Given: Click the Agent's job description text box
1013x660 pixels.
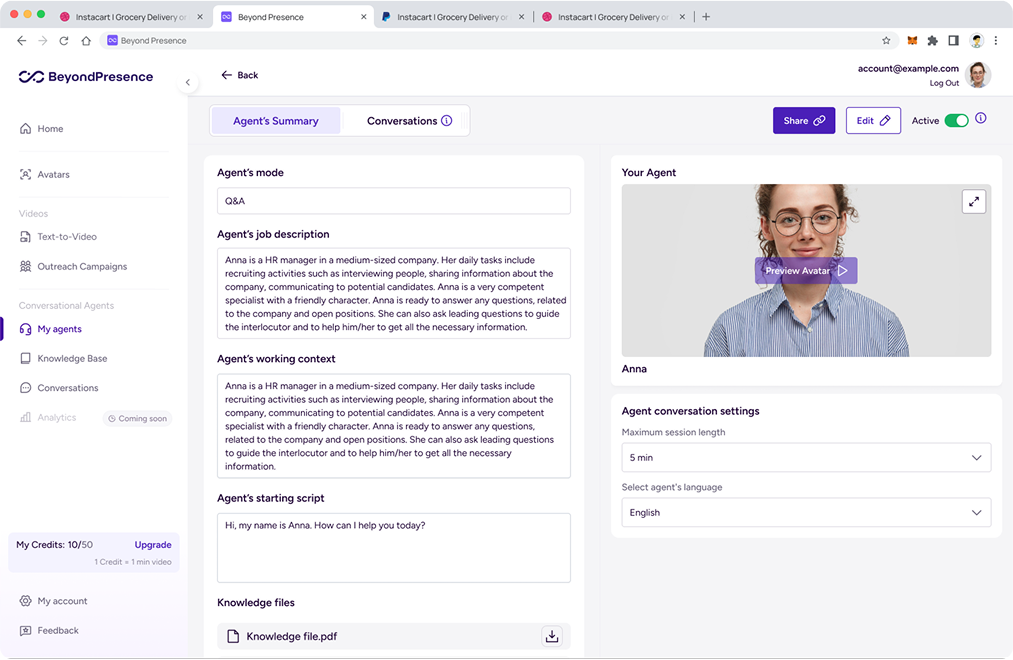Looking at the screenshot, I should [393, 293].
